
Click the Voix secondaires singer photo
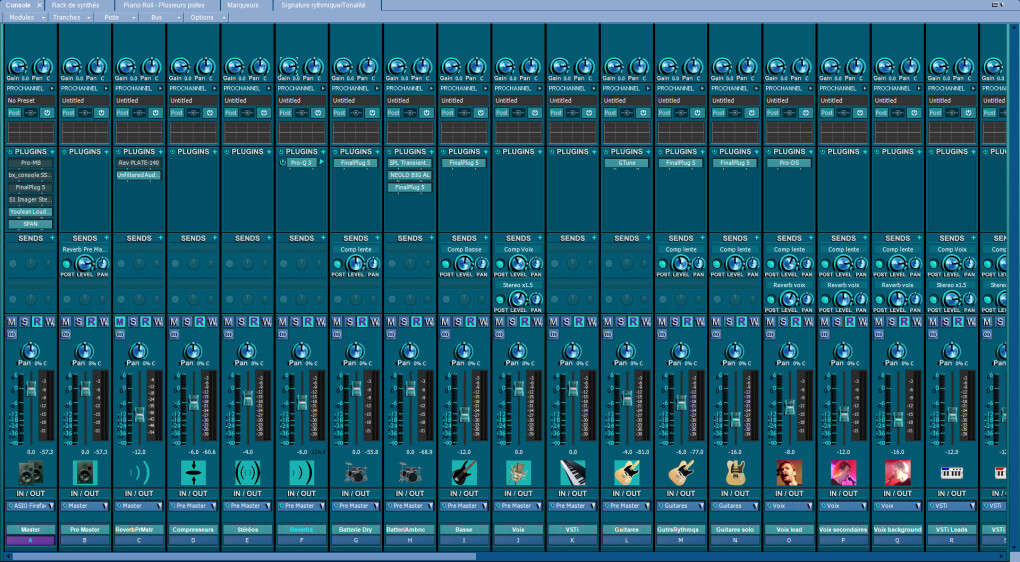844,473
